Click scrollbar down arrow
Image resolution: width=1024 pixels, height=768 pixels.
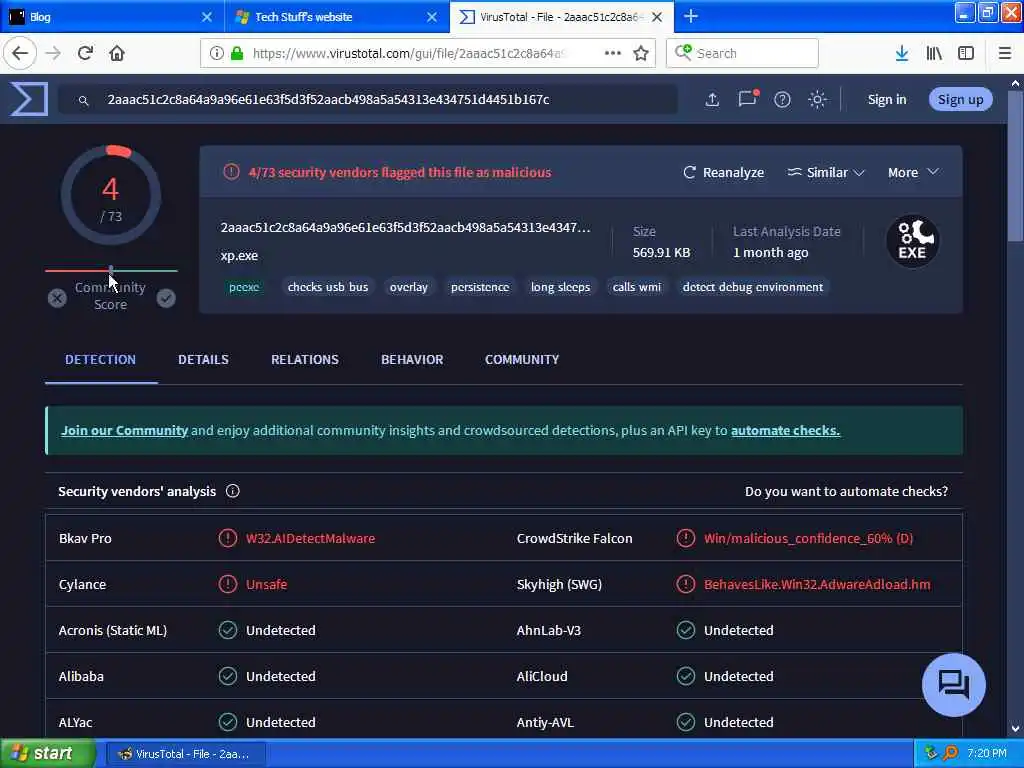tap(1015, 729)
